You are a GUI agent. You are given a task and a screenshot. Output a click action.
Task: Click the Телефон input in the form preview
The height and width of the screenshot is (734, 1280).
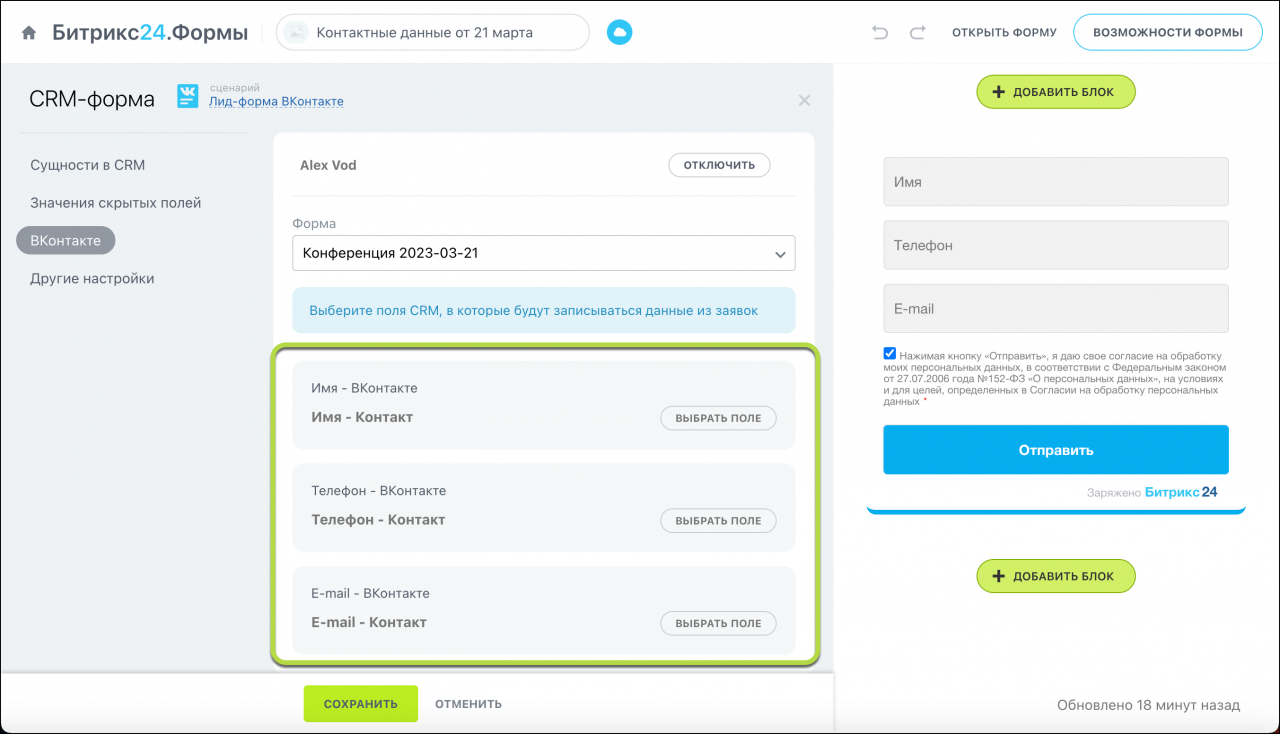point(1056,245)
